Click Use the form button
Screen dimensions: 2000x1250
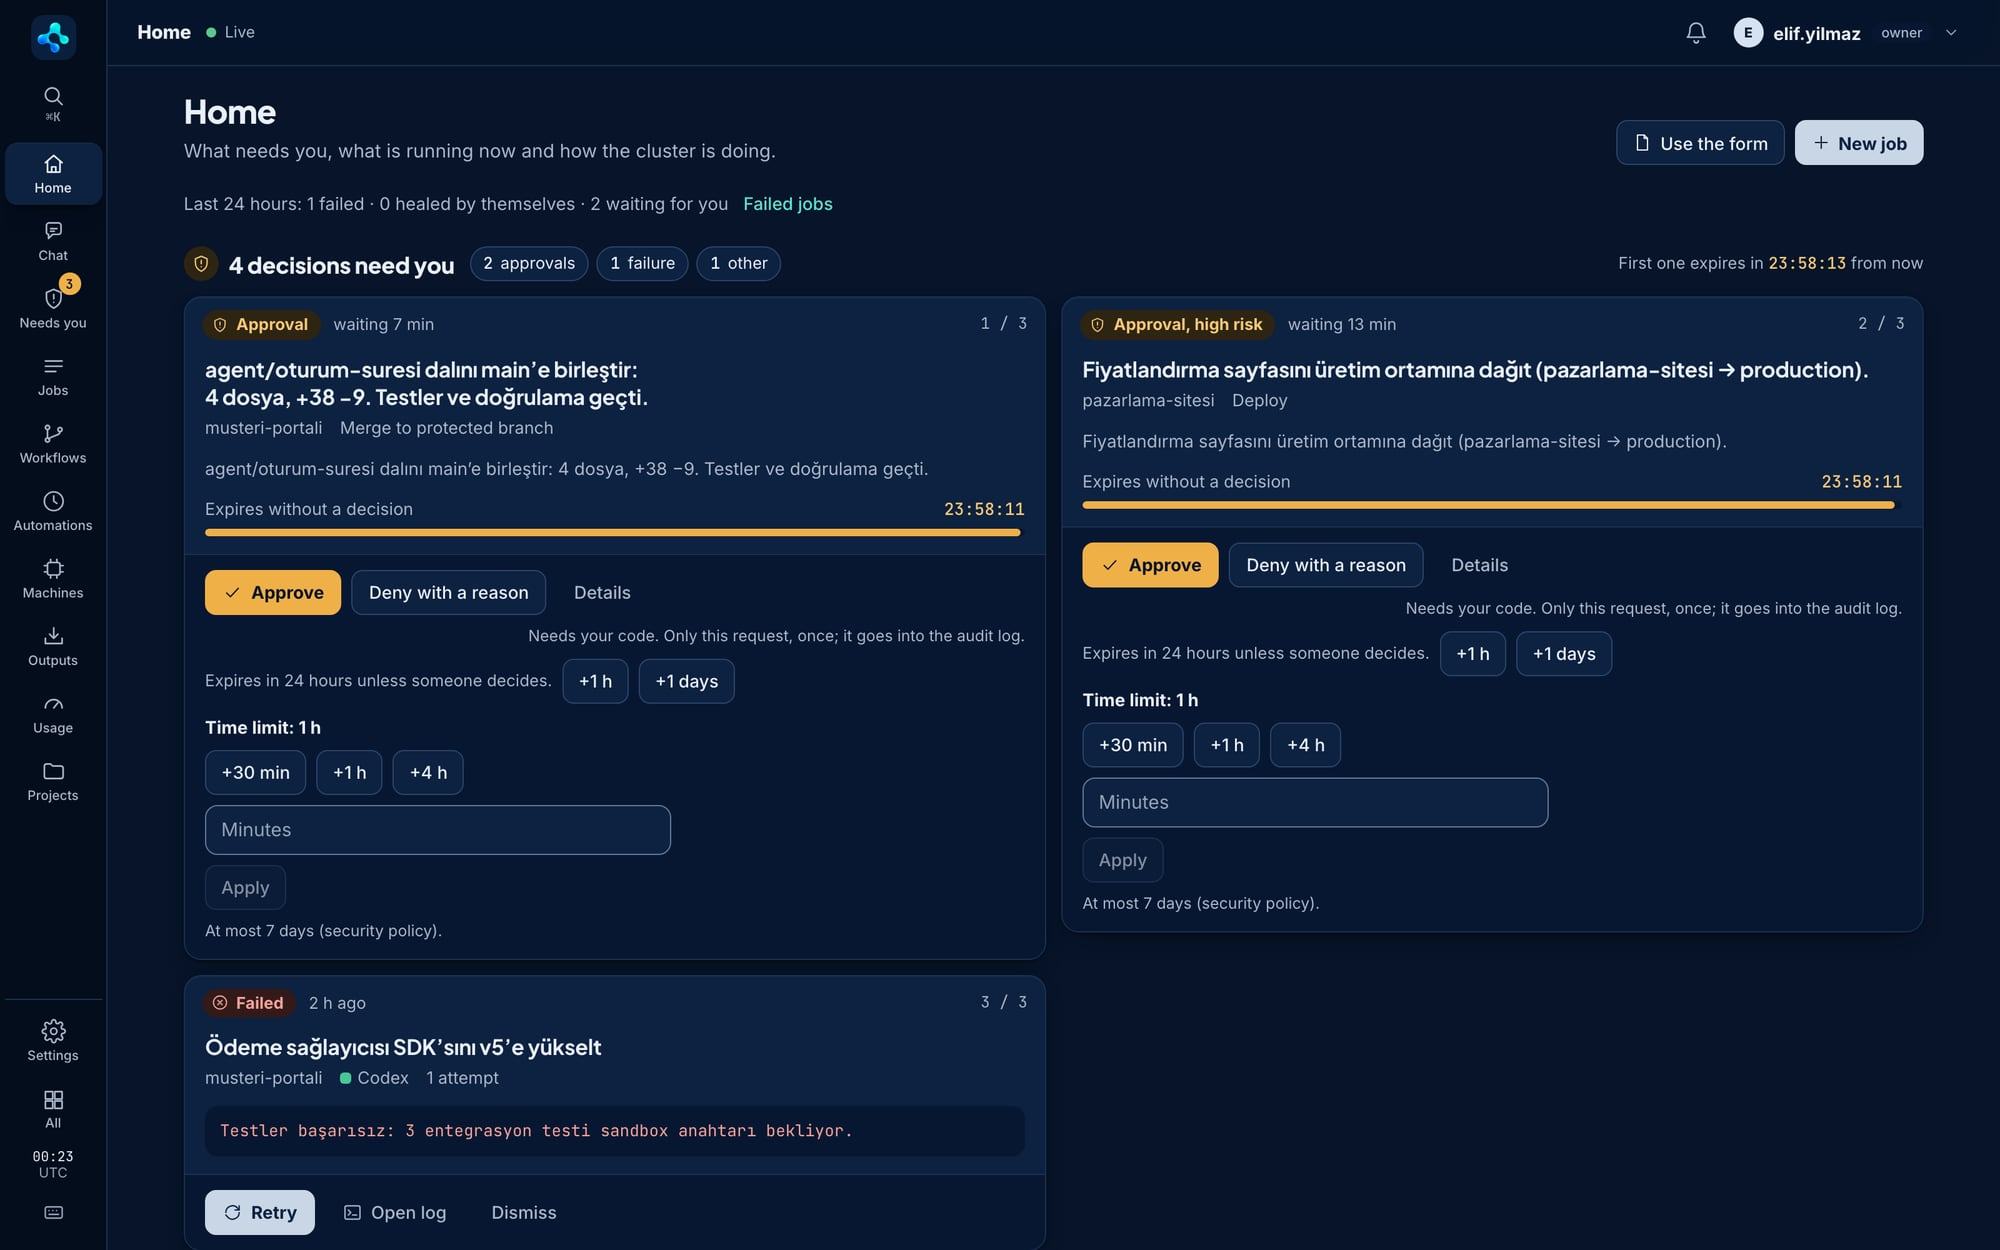point(1700,143)
